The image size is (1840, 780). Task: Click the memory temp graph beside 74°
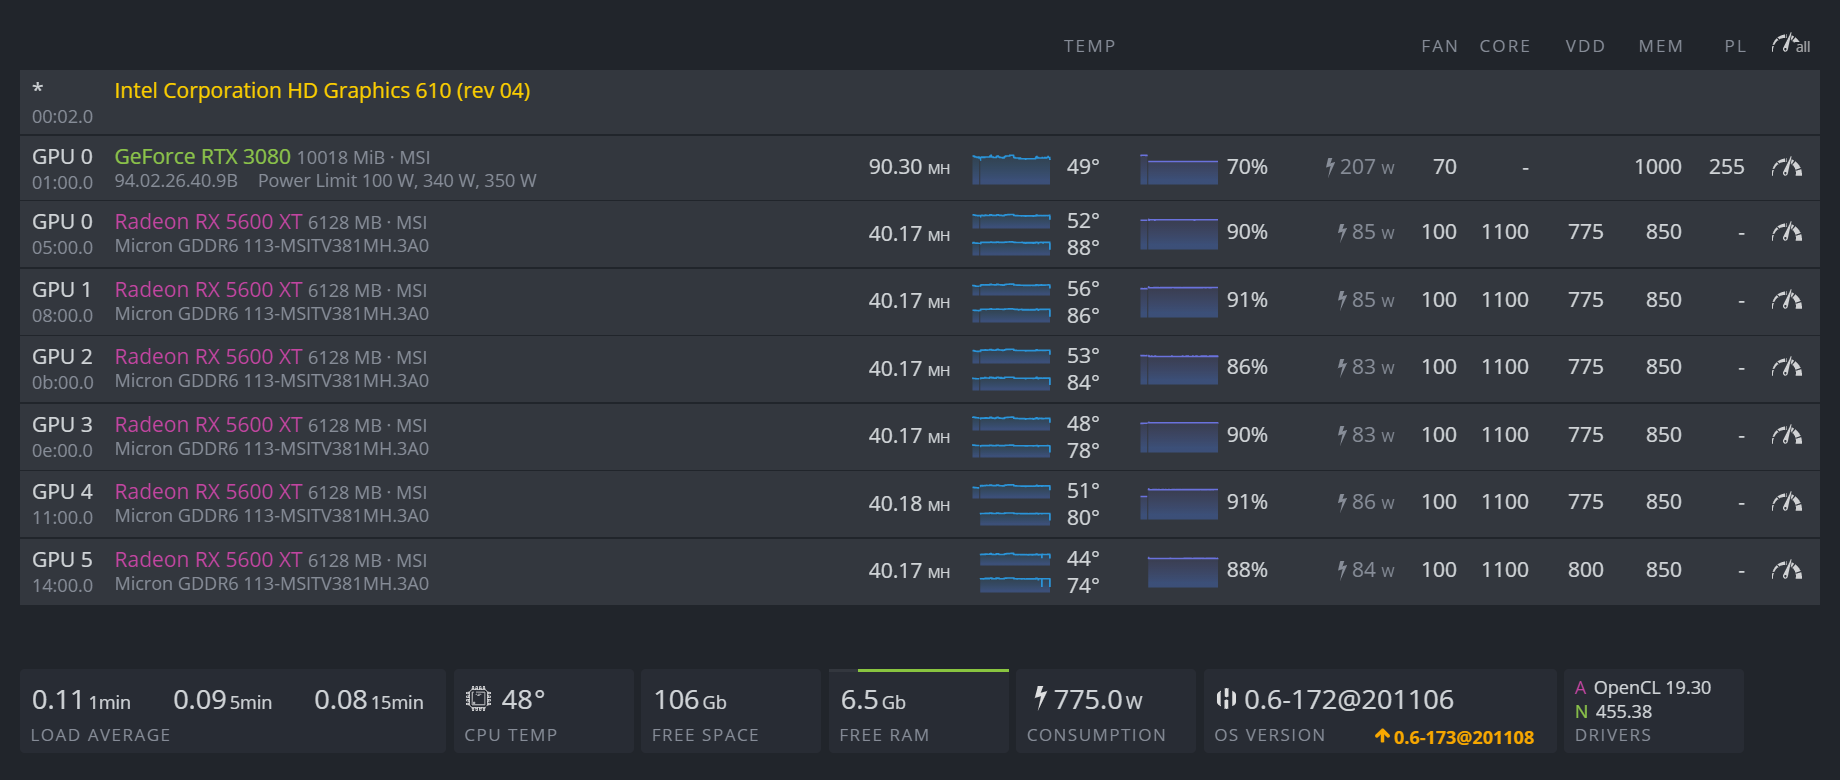click(x=1015, y=584)
